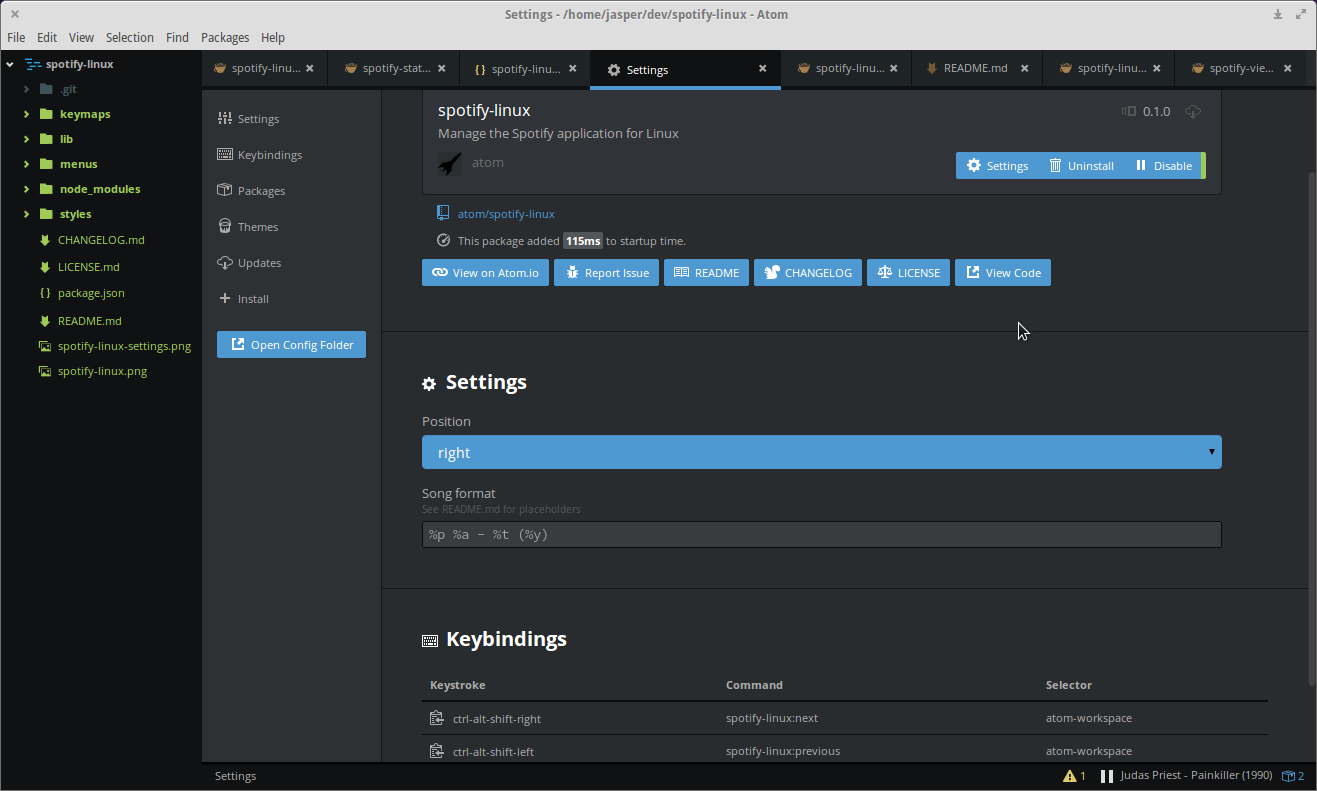Click the Spotify pause icon in status bar
This screenshot has height=791, width=1317.
click(x=1107, y=776)
